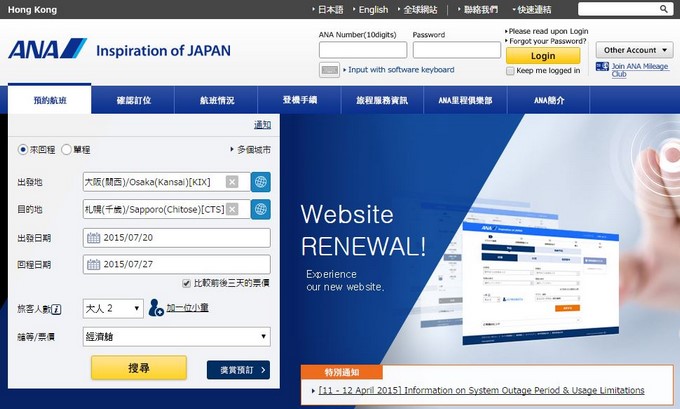Screen dimensions: 680x409
Task: Open the 全球網站 global sites link
Action: pos(420,10)
